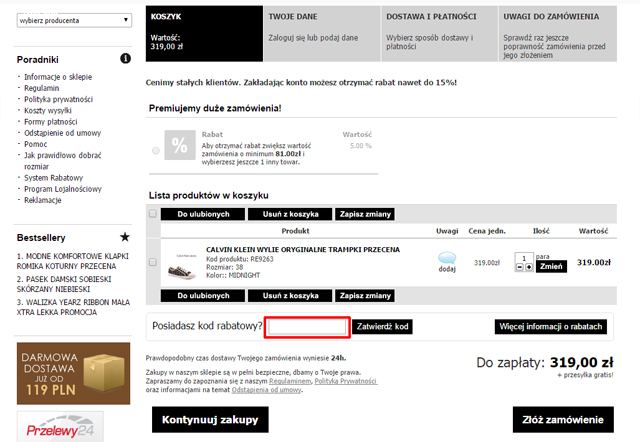Viewport: 640px width, 442px height.
Task: Click the minus quantity icon
Action: click(519, 268)
